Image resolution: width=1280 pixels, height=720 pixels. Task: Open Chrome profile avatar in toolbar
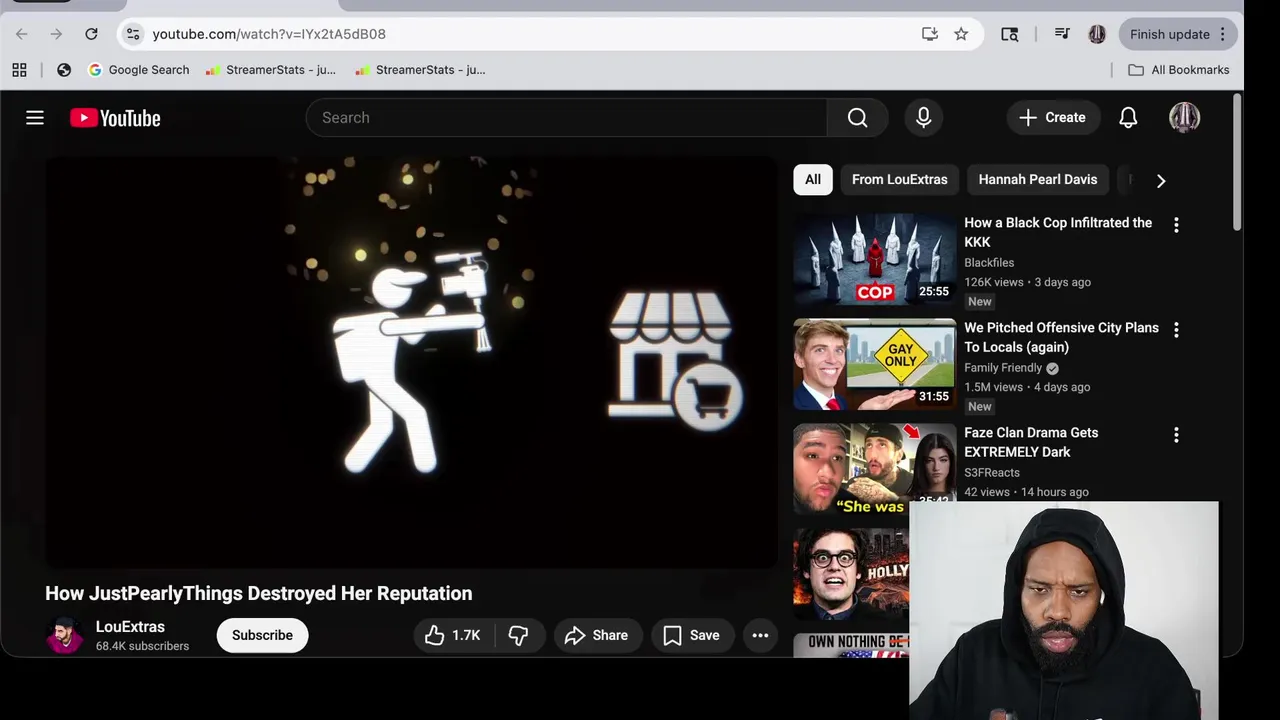[x=1097, y=34]
